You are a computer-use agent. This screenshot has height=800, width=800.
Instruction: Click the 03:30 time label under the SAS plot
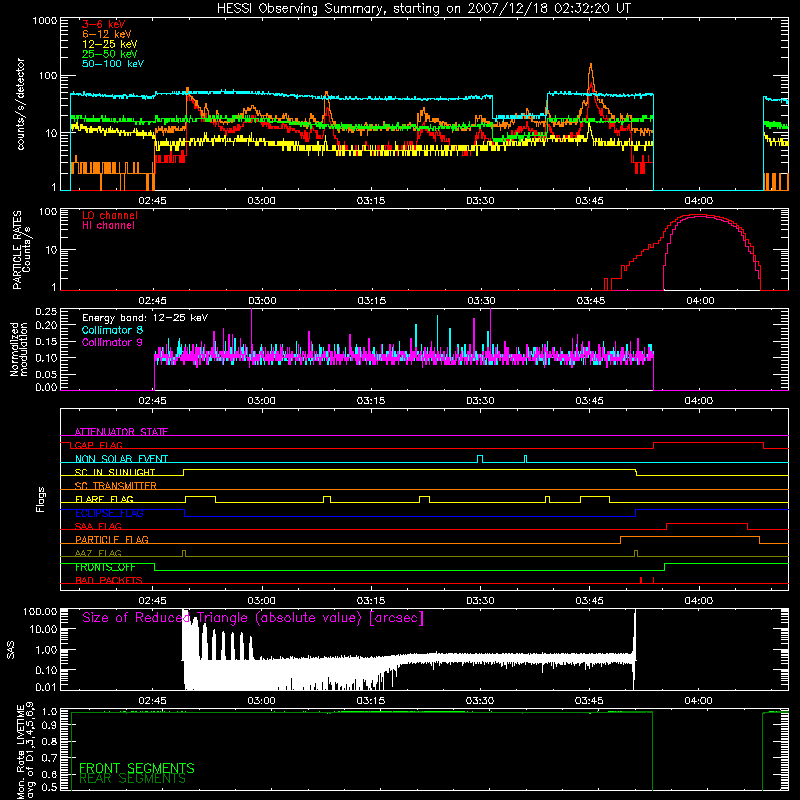coord(480,701)
